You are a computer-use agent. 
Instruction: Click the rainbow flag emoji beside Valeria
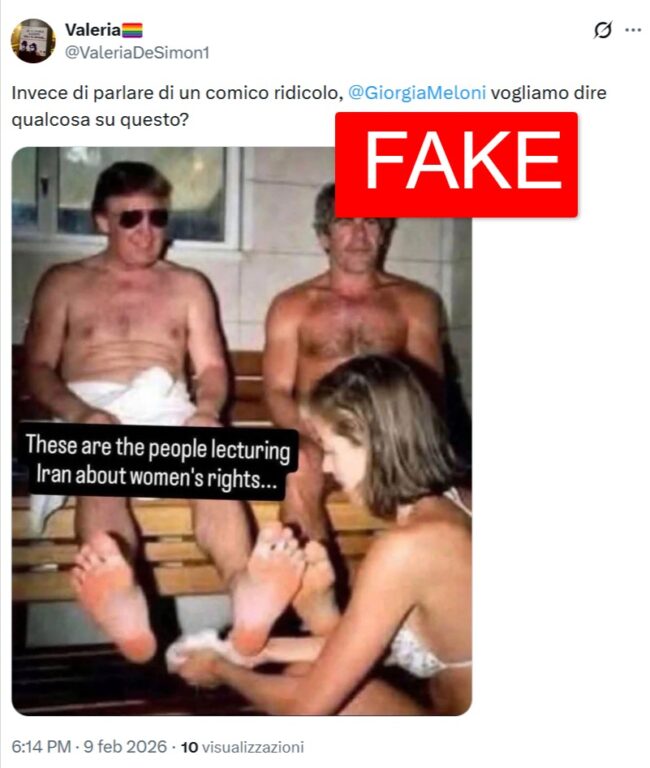tap(132, 30)
